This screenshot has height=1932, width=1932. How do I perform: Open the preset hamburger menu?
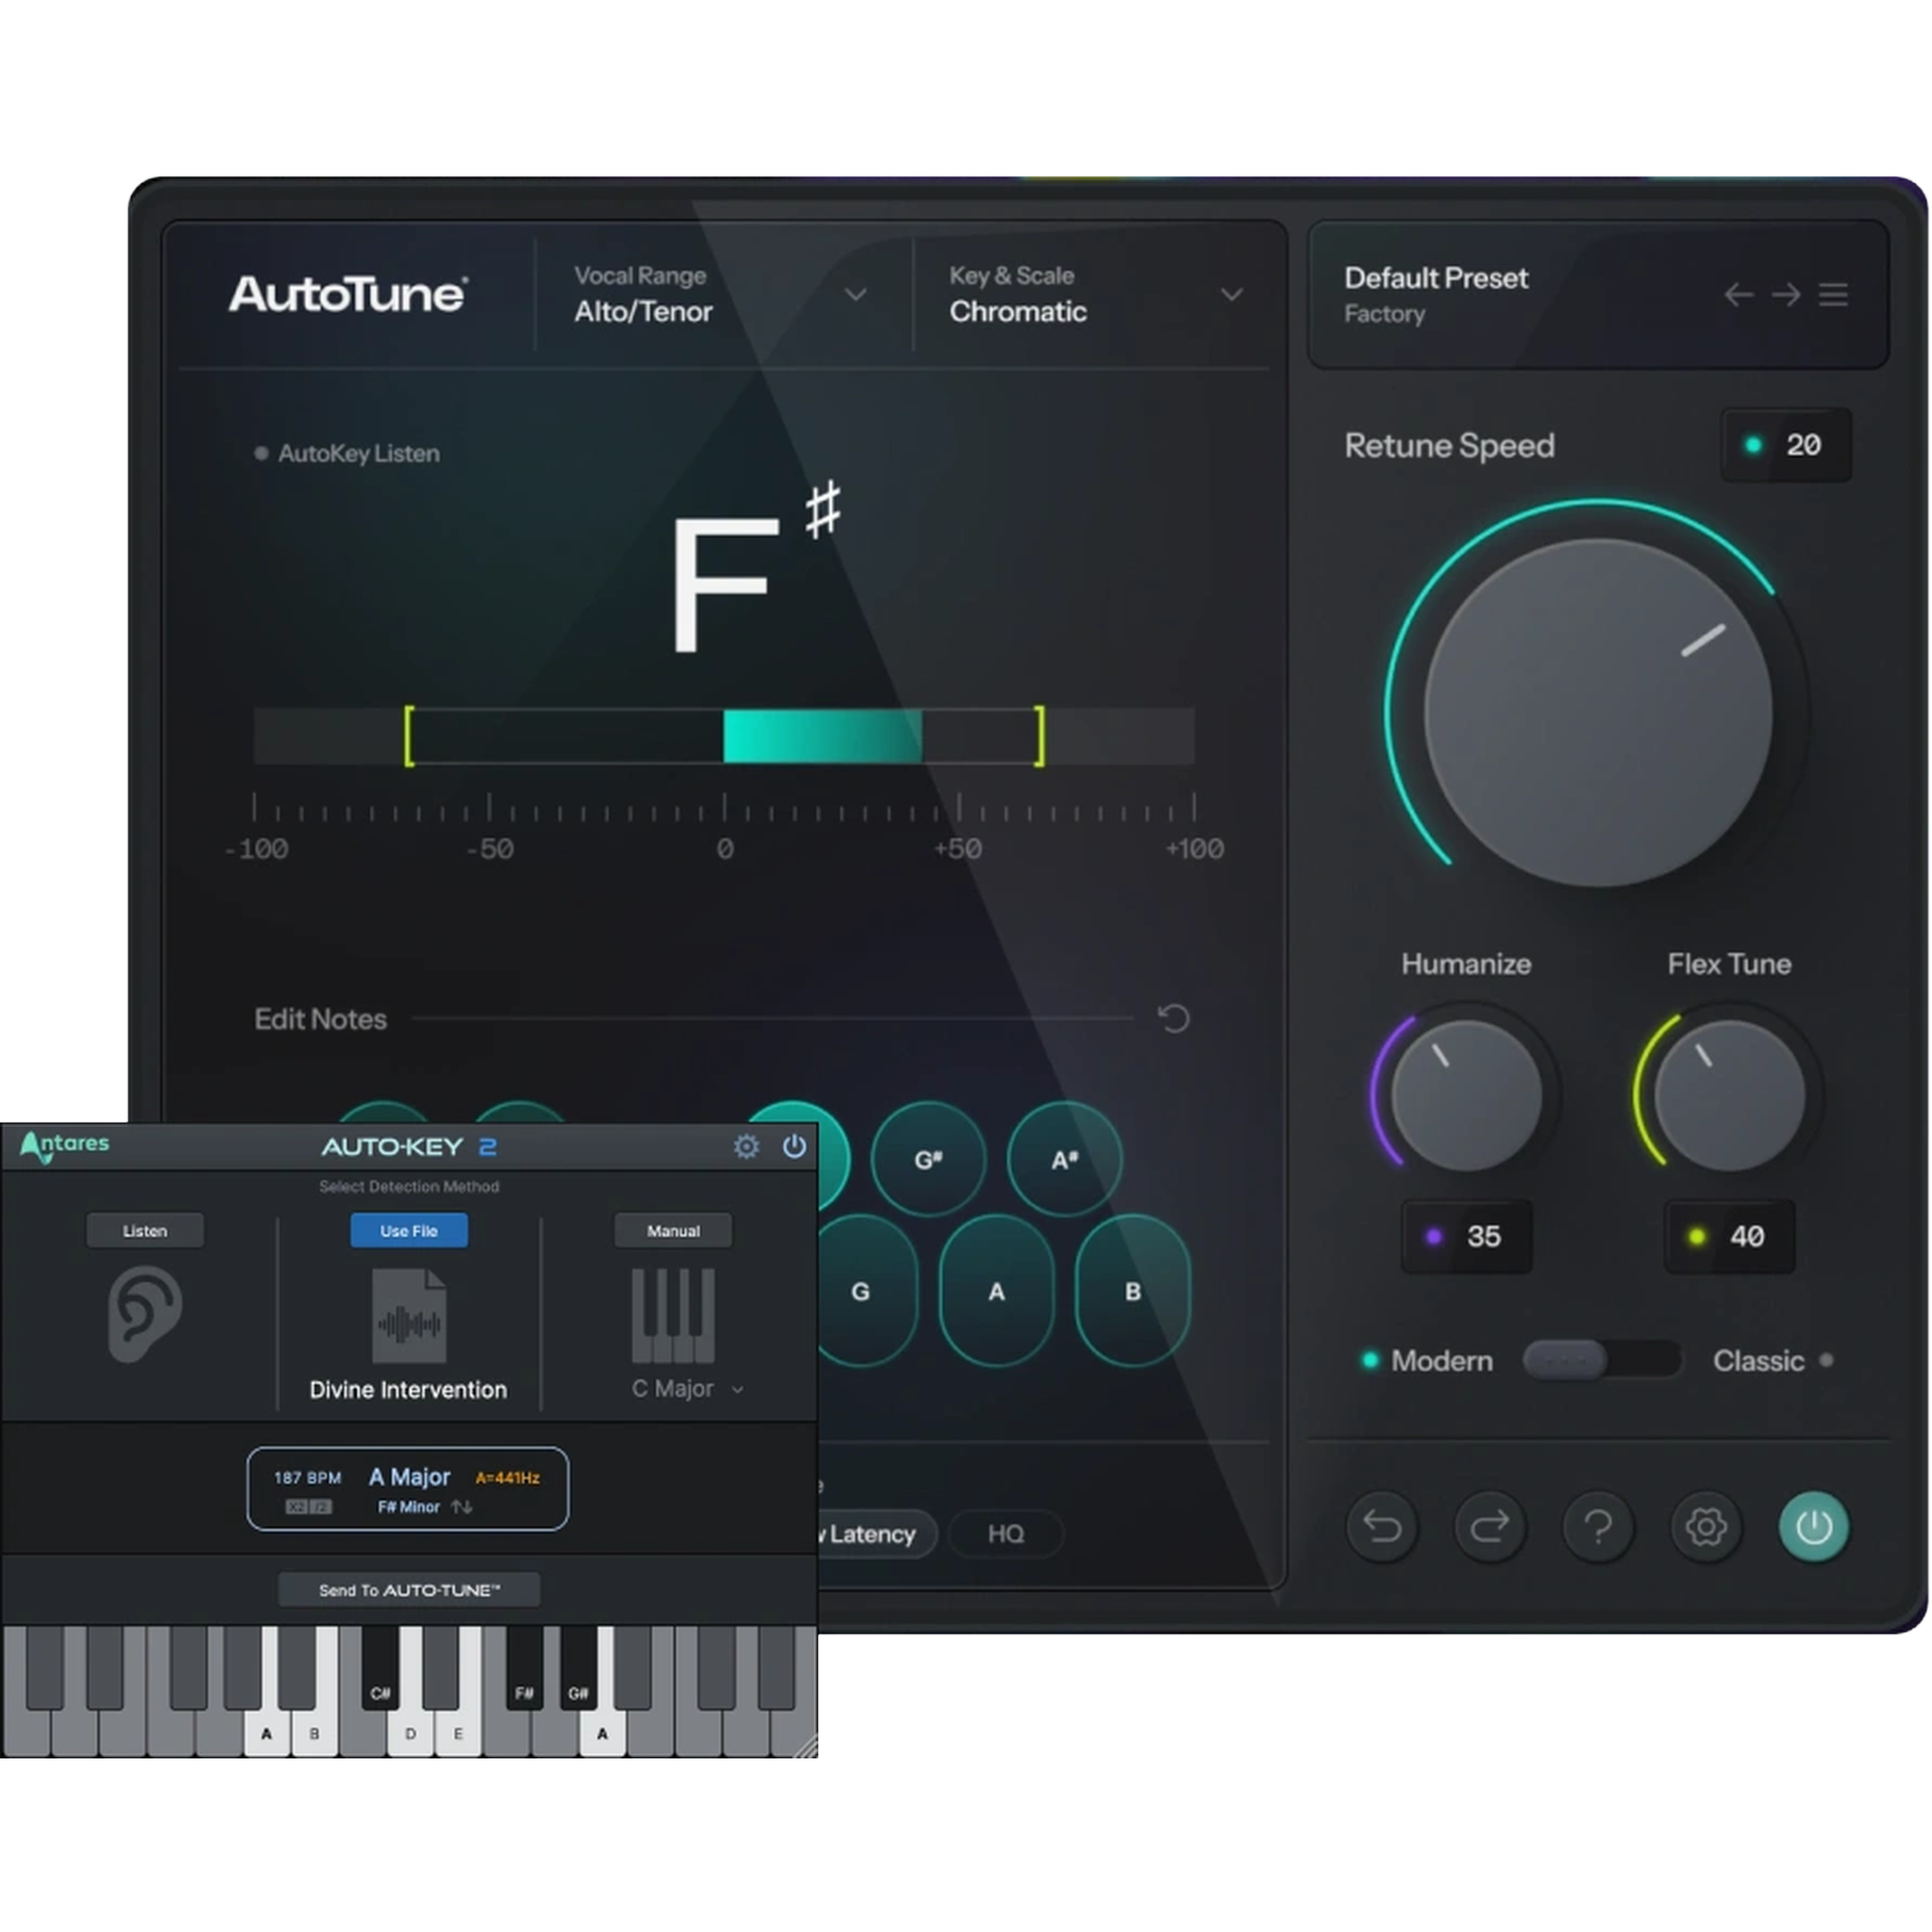tap(1834, 295)
